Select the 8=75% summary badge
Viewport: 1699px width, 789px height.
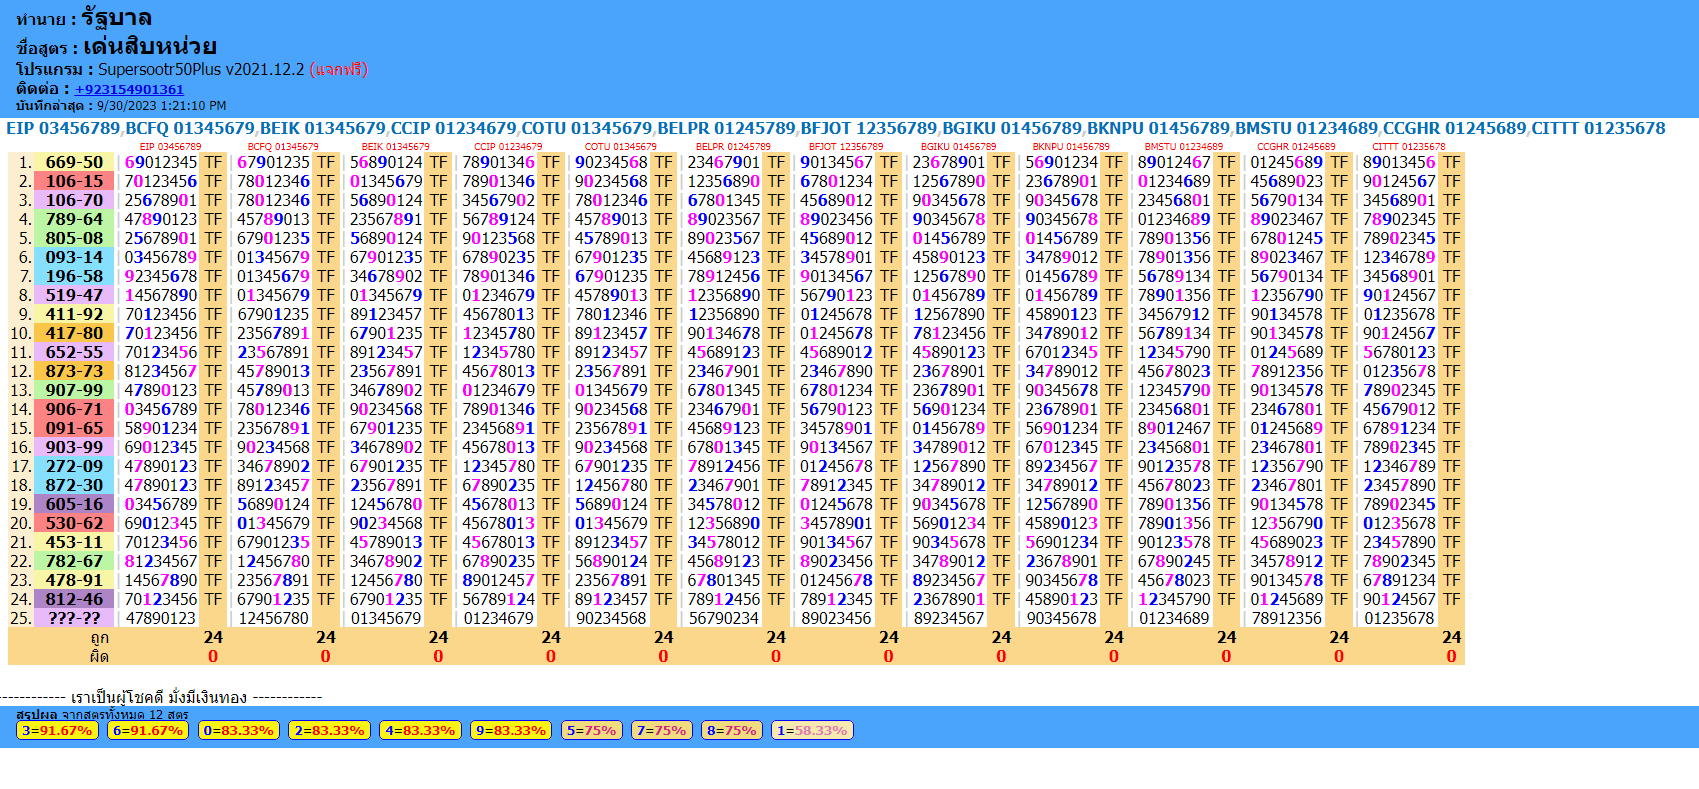pyautogui.click(x=732, y=731)
